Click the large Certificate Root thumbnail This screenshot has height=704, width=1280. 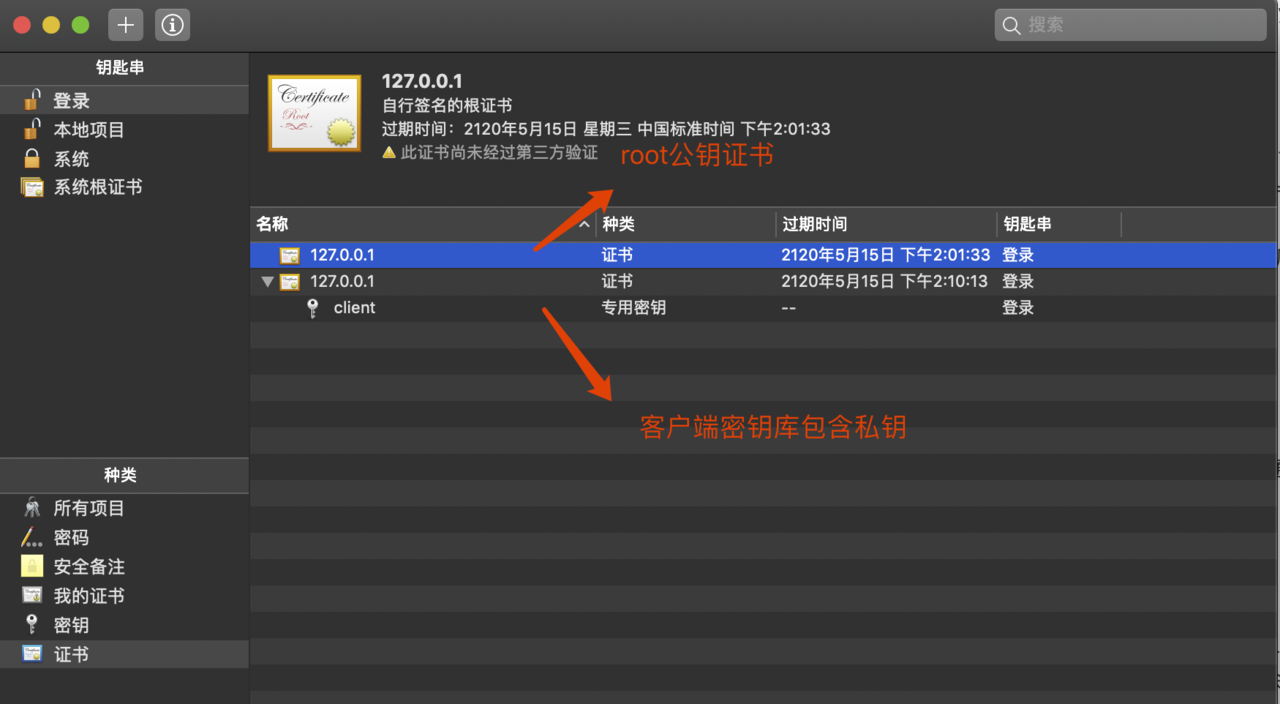pos(314,113)
